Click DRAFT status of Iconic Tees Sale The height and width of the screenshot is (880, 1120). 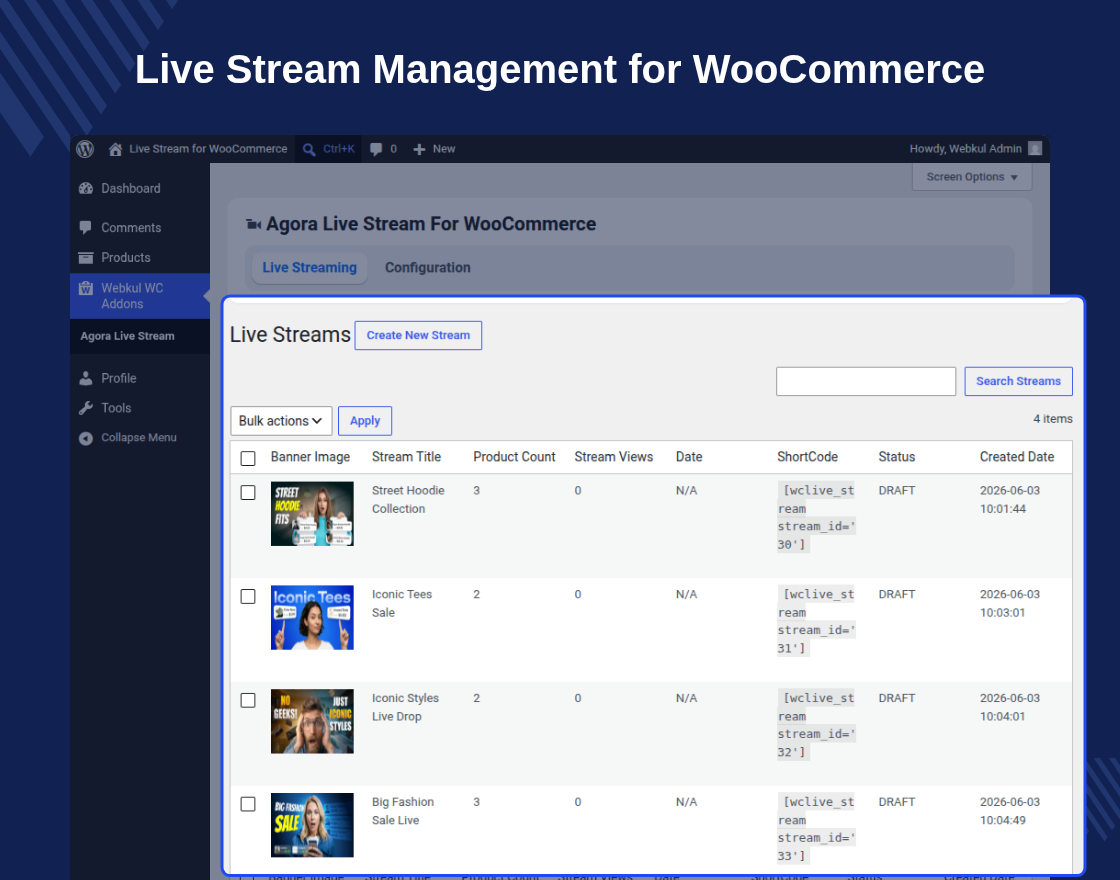click(x=897, y=594)
